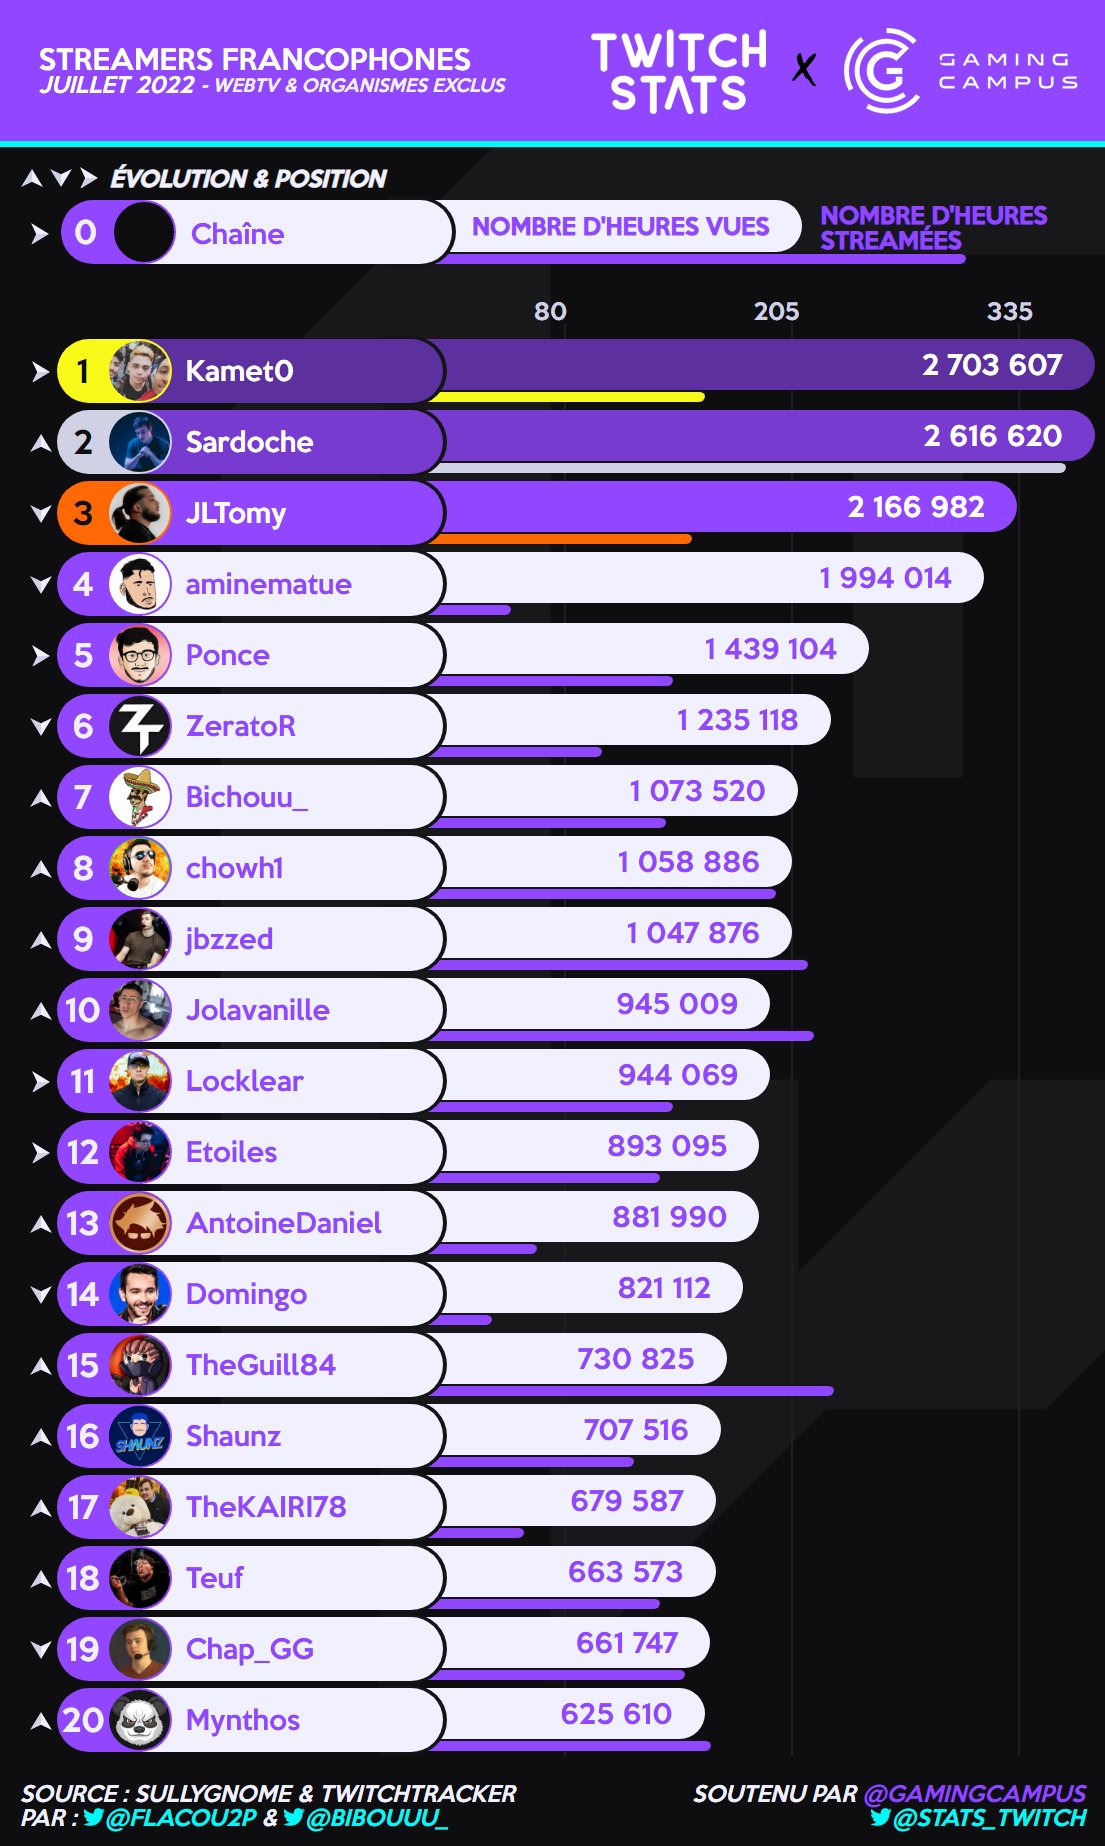This screenshot has width=1105, height=1846.
Task: Click Mynthos's panda avatar
Action: point(140,1720)
